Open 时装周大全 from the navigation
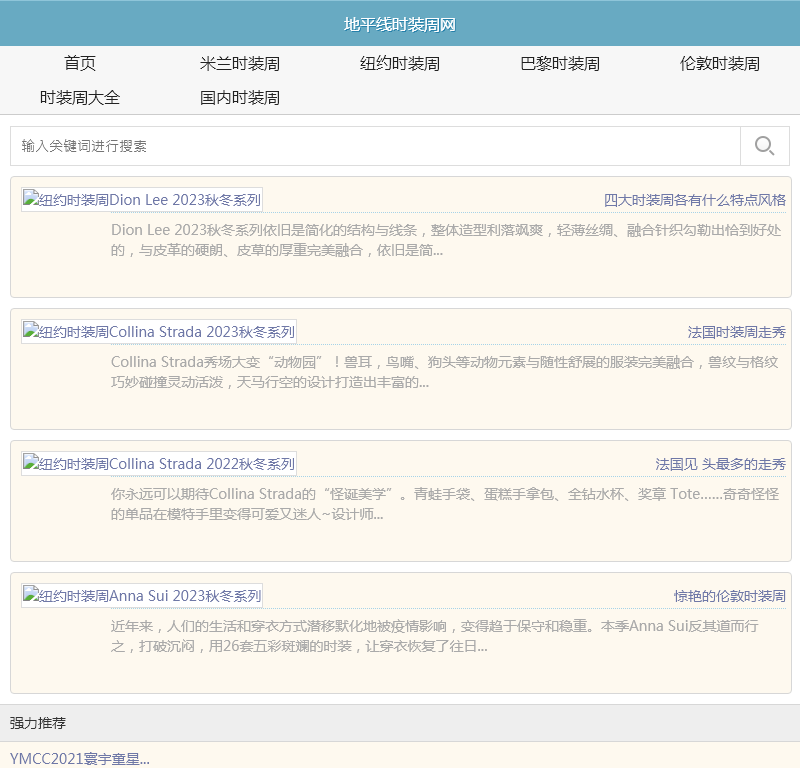Viewport: 800px width, 768px height. (80, 97)
